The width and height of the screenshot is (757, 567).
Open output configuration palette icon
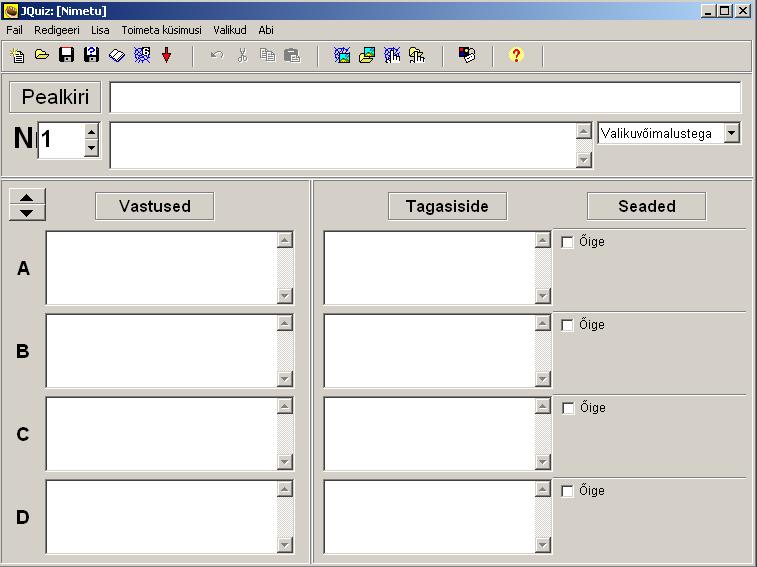[467, 55]
